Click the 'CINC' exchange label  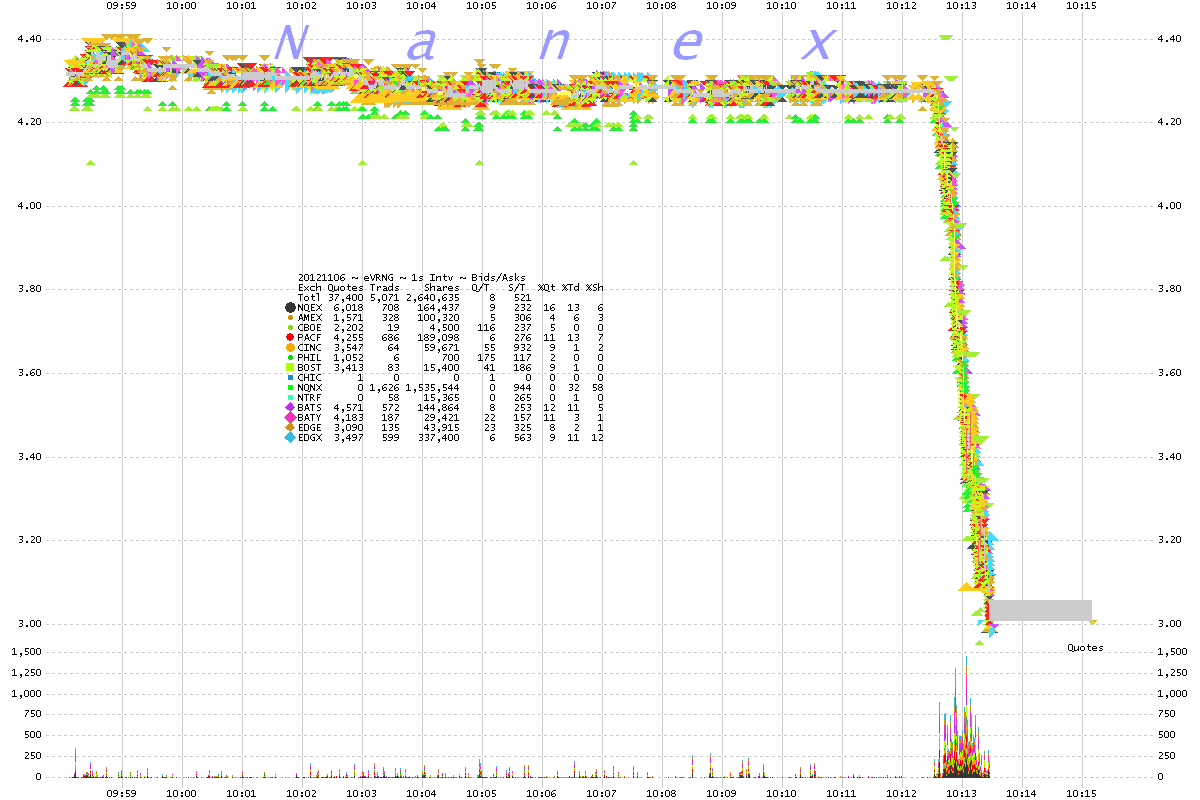click(x=310, y=347)
